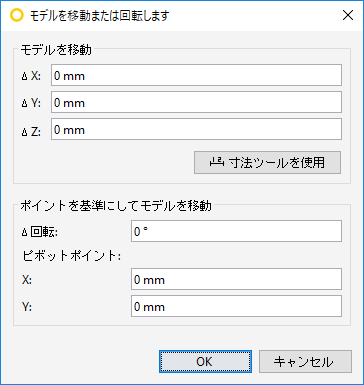
Task: Click the モデルを移動 group heading
Action: pyautogui.click(x=56, y=50)
